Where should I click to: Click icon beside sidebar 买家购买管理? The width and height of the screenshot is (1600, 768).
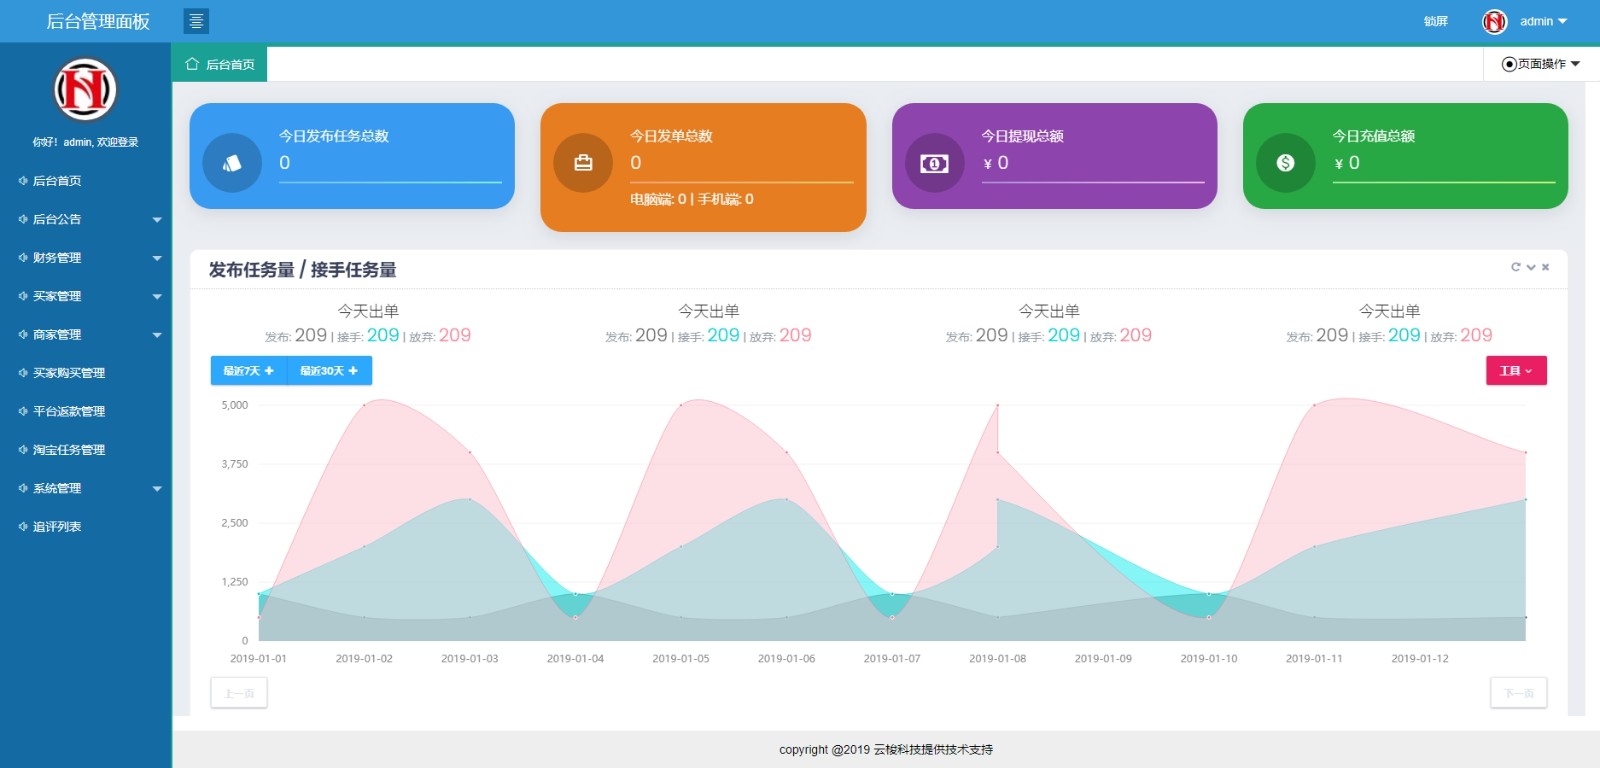23,373
